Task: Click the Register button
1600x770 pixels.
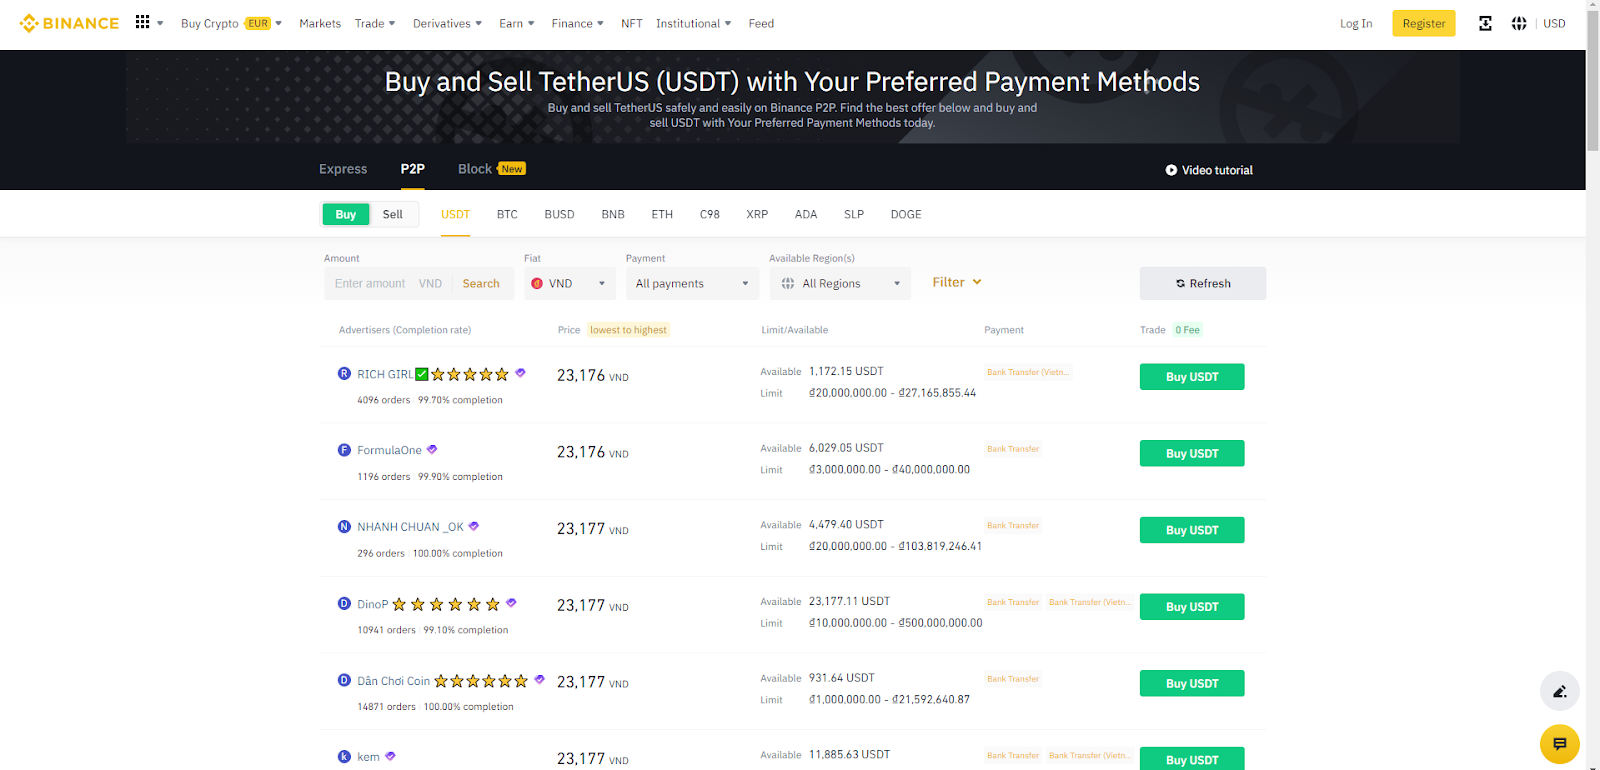Action: pyautogui.click(x=1424, y=23)
